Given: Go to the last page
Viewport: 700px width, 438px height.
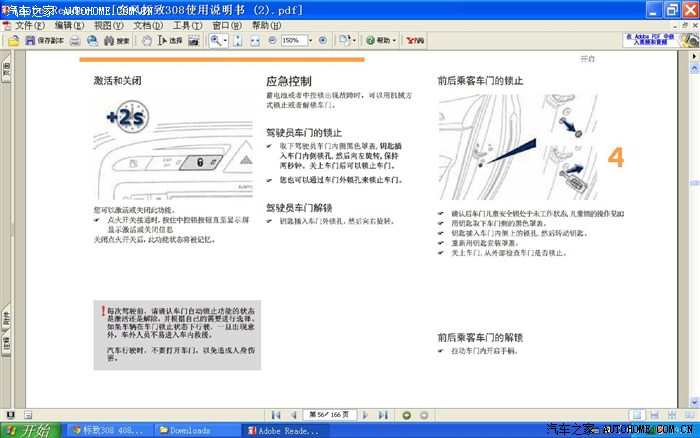Looking at the screenshot, I should [383, 415].
